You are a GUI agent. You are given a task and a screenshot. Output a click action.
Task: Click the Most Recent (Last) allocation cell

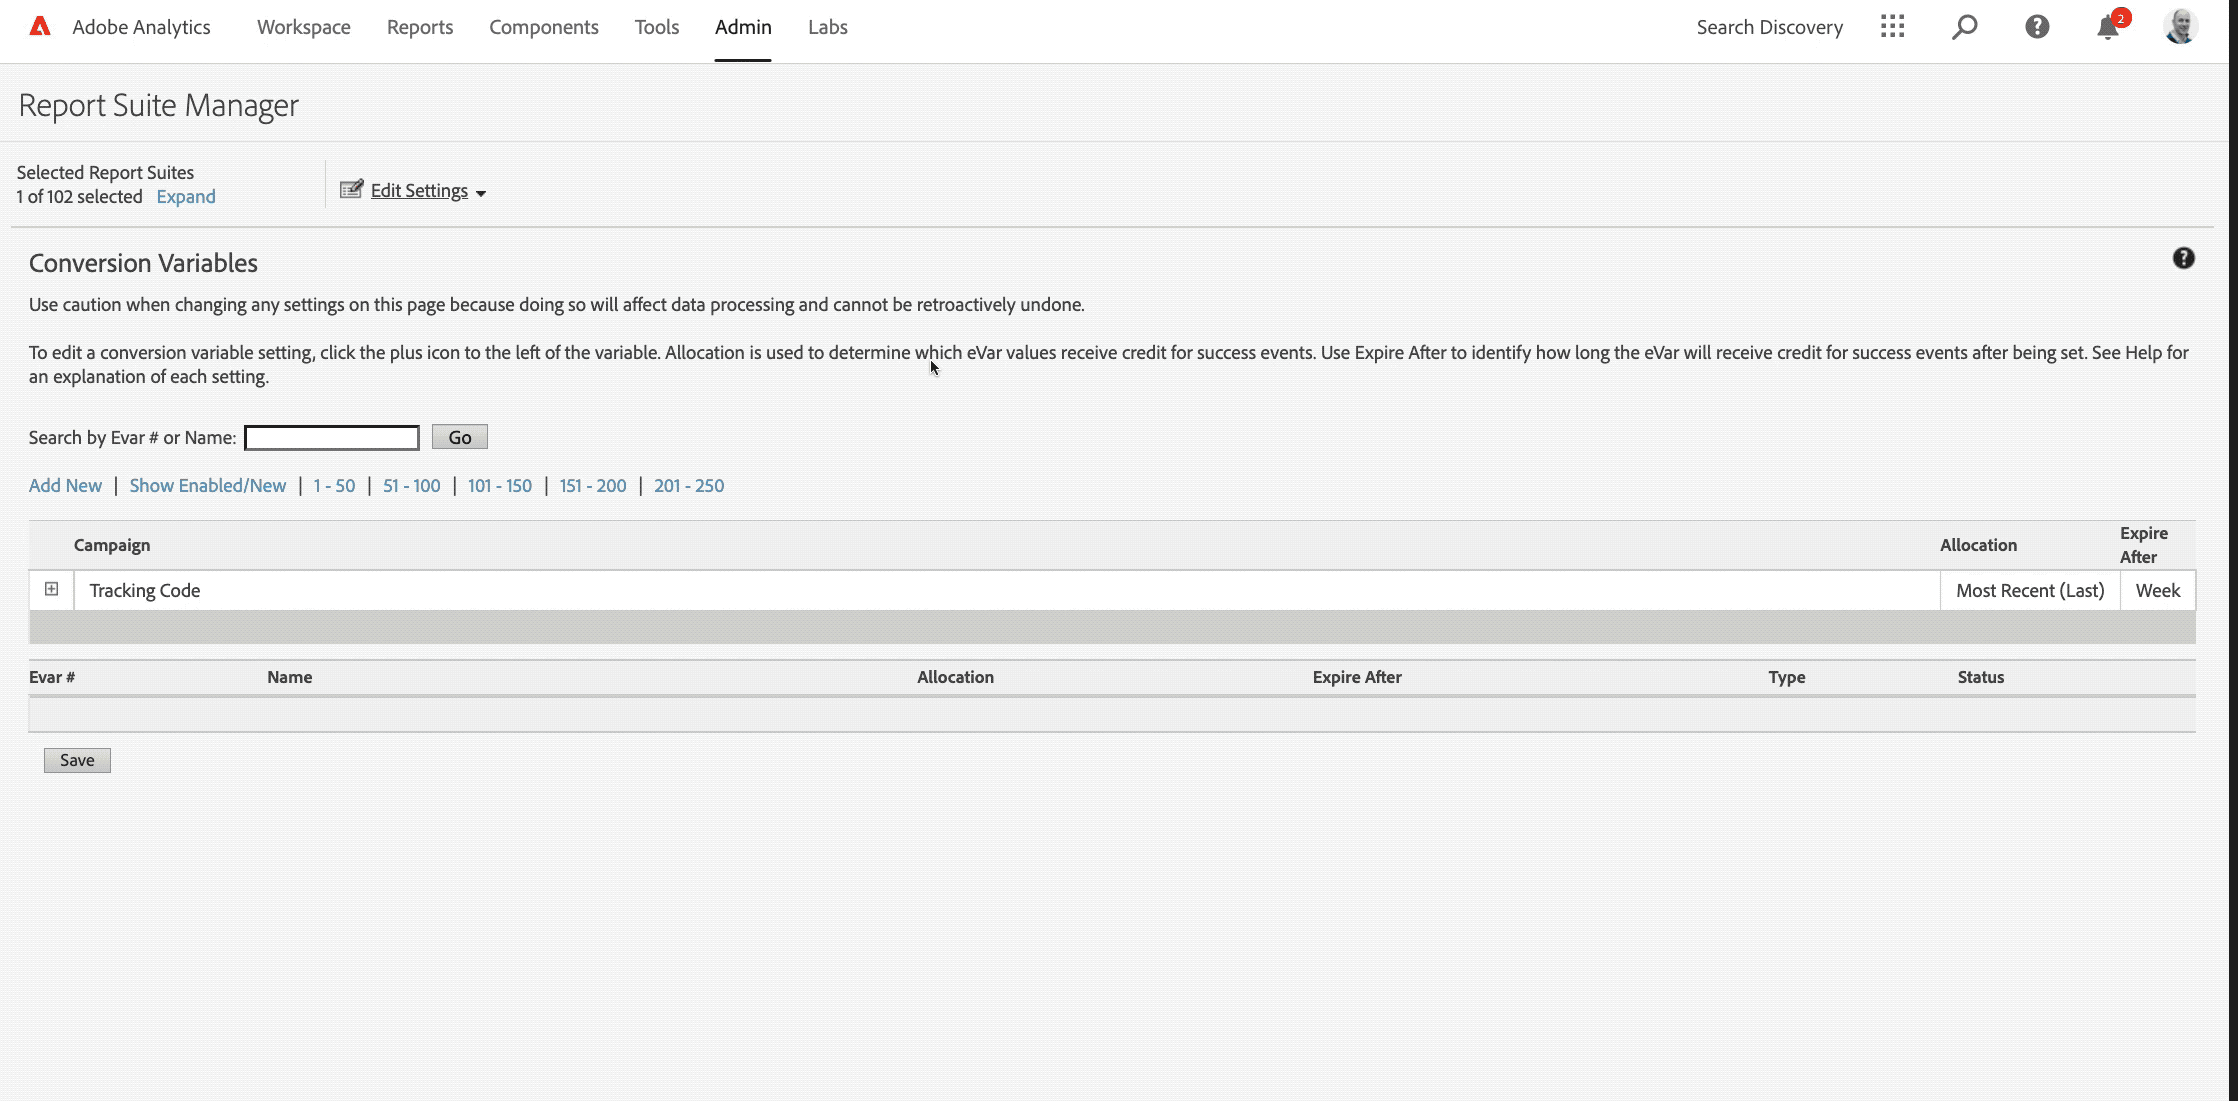[x=2030, y=590]
